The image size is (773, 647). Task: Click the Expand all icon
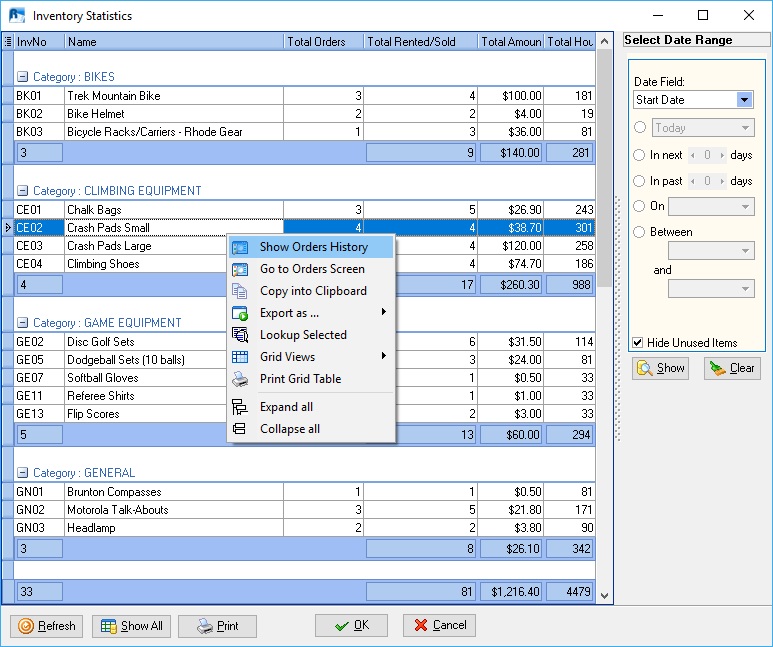click(x=240, y=407)
